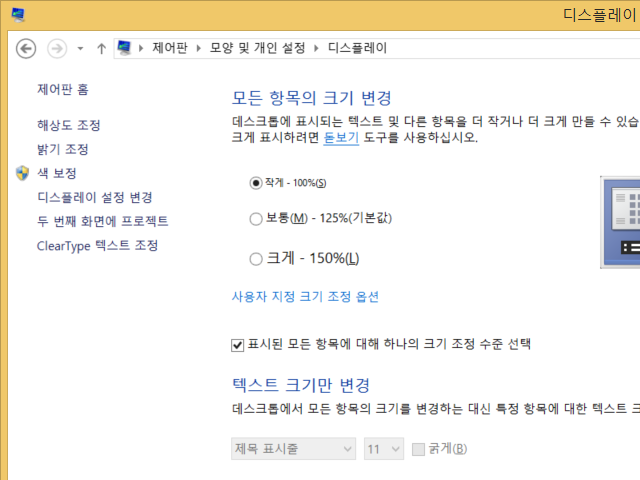The height and width of the screenshot is (480, 640).
Task: Open the font size 11 dropdown
Action: coord(384,449)
